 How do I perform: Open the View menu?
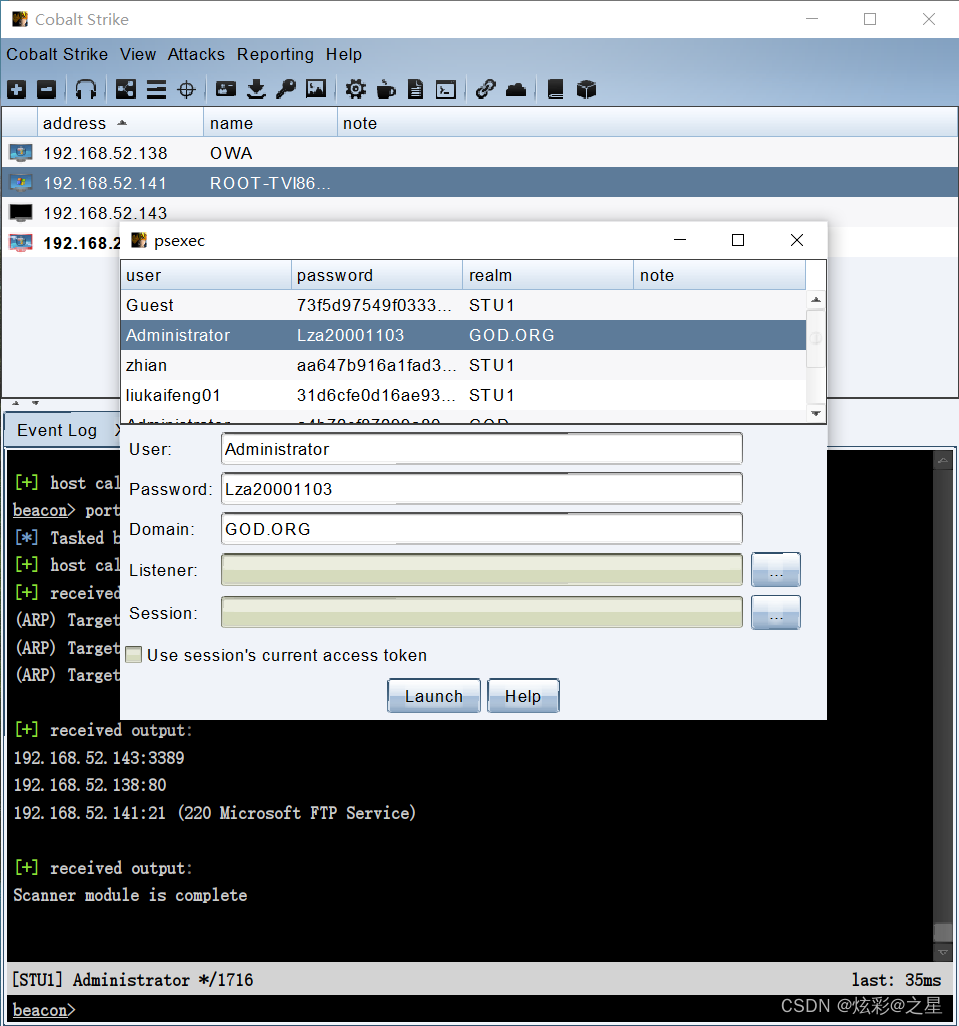(138, 54)
